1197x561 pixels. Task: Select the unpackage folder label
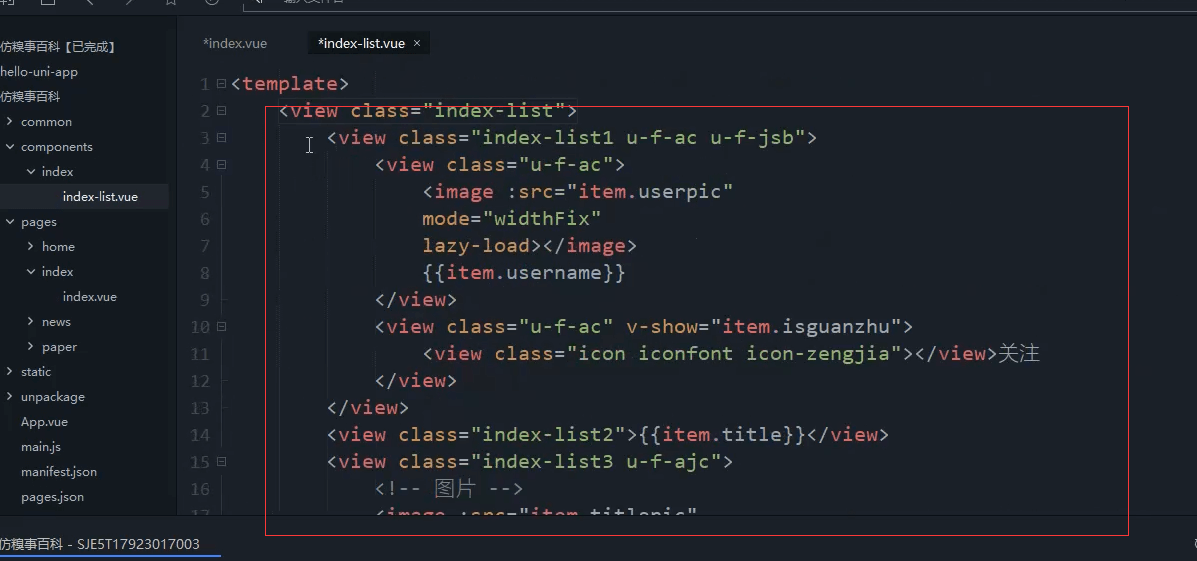click(x=53, y=397)
